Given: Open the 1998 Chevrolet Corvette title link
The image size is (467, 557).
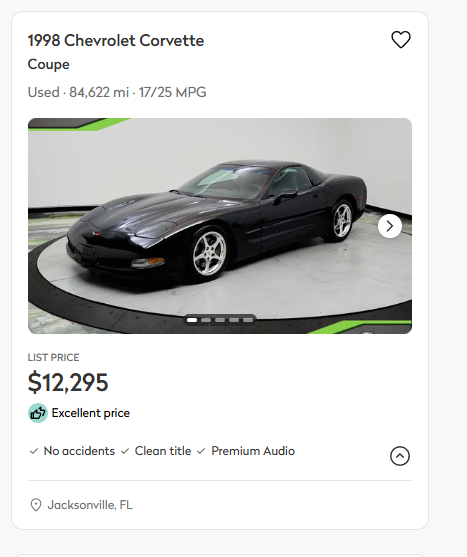Looking at the screenshot, I should click(x=116, y=40).
